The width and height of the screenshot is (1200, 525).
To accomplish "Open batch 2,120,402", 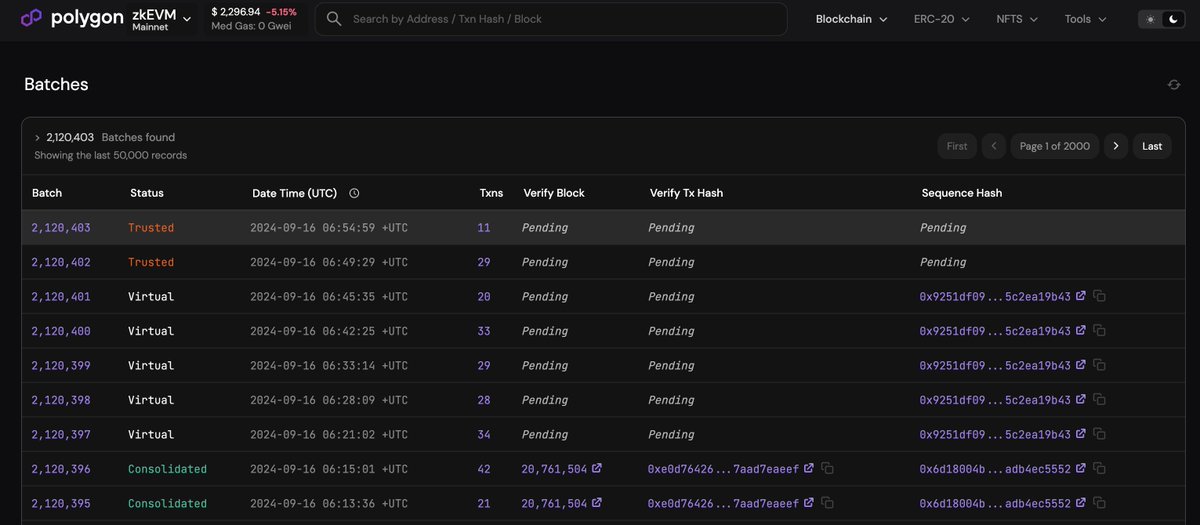I will point(61,262).
